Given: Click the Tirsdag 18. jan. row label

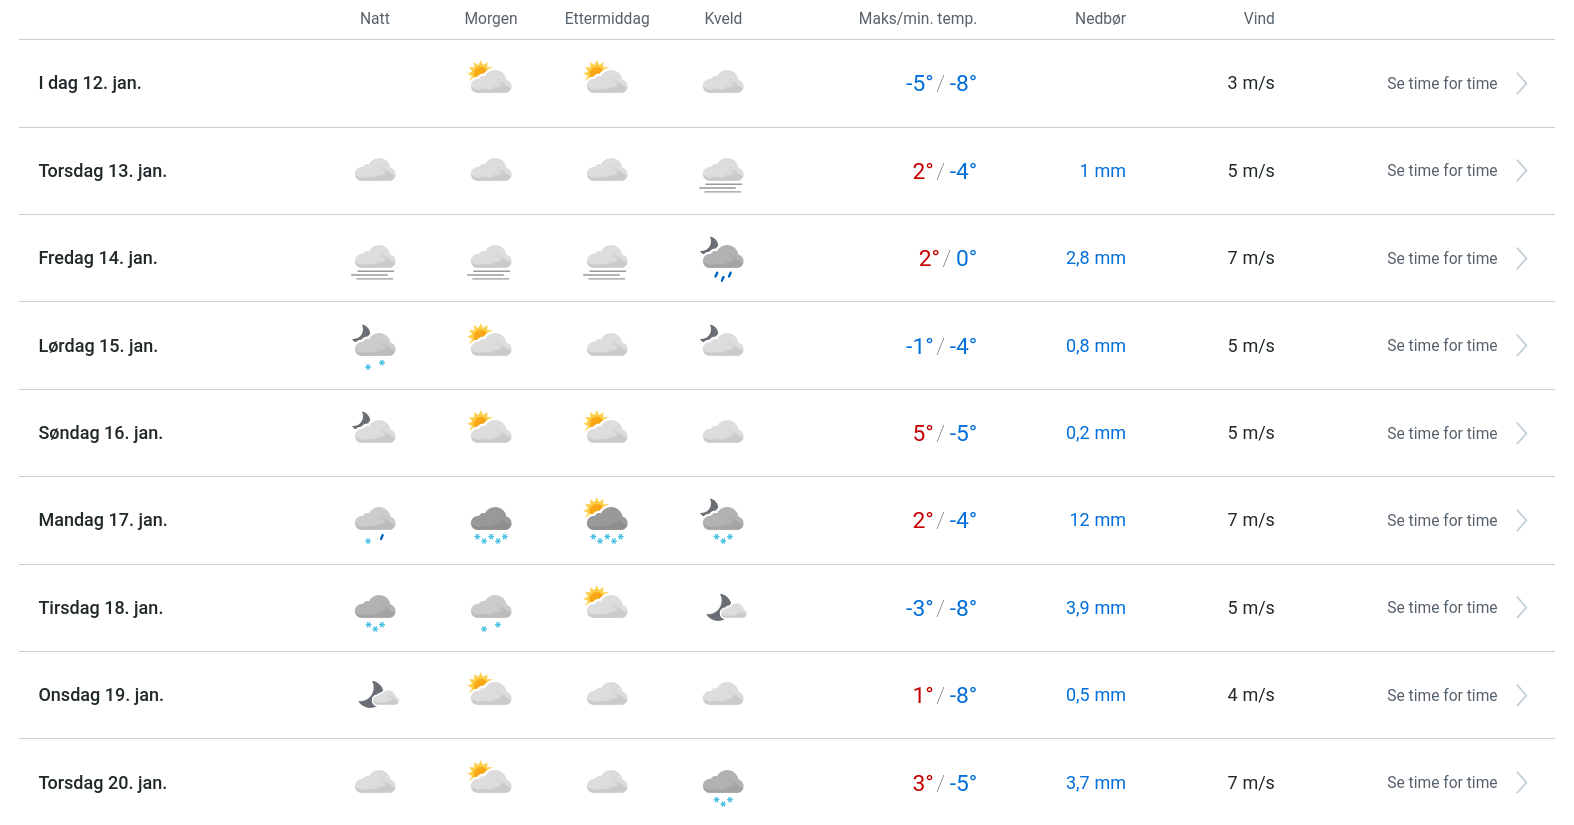Looking at the screenshot, I should click(x=100, y=608).
